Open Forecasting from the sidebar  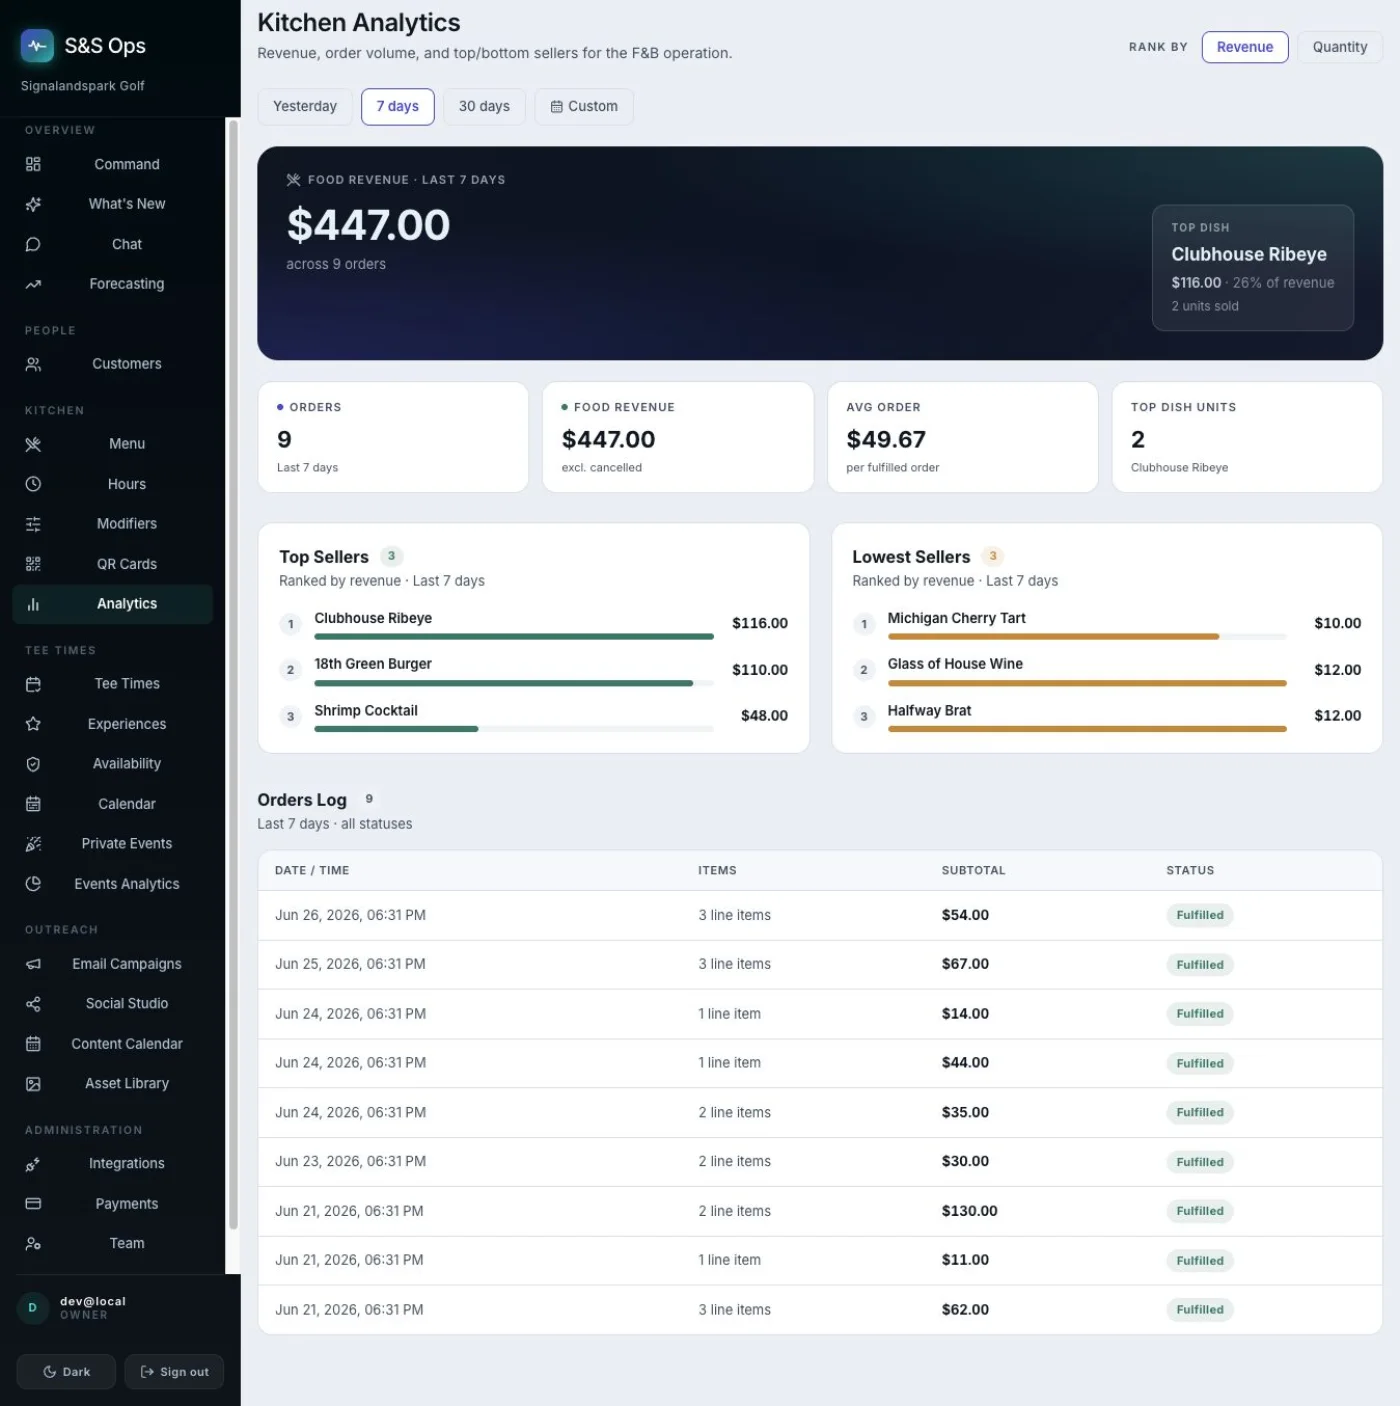click(113, 284)
